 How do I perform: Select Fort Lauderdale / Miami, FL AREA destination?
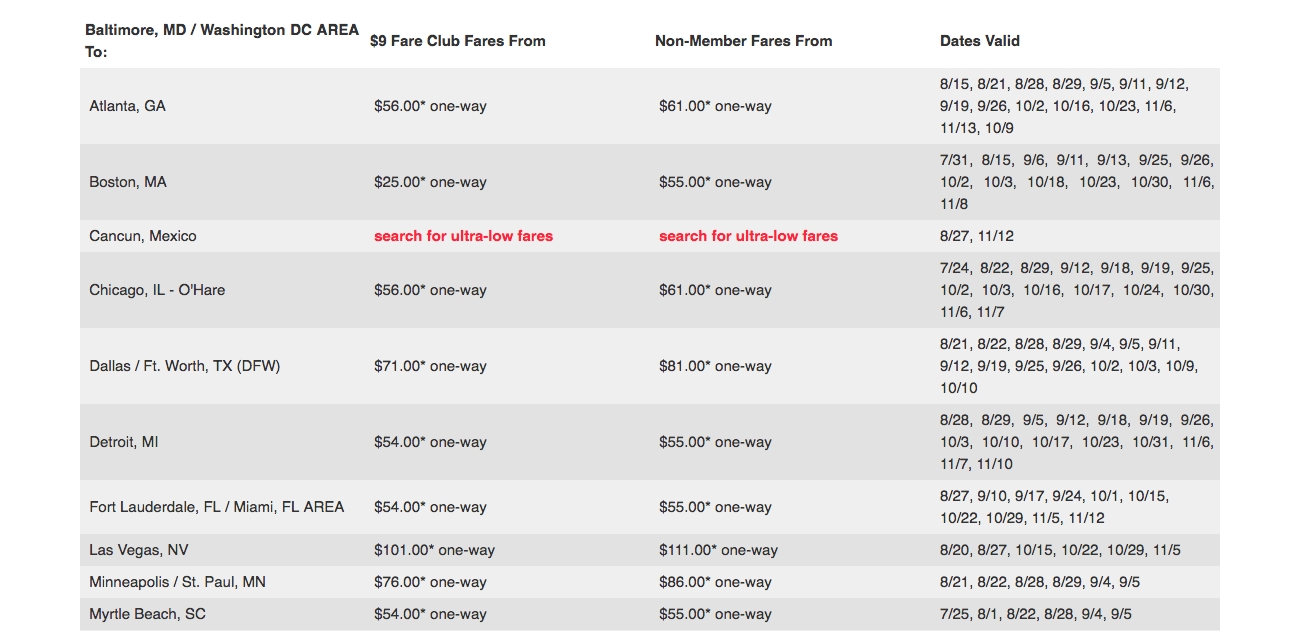click(x=216, y=507)
